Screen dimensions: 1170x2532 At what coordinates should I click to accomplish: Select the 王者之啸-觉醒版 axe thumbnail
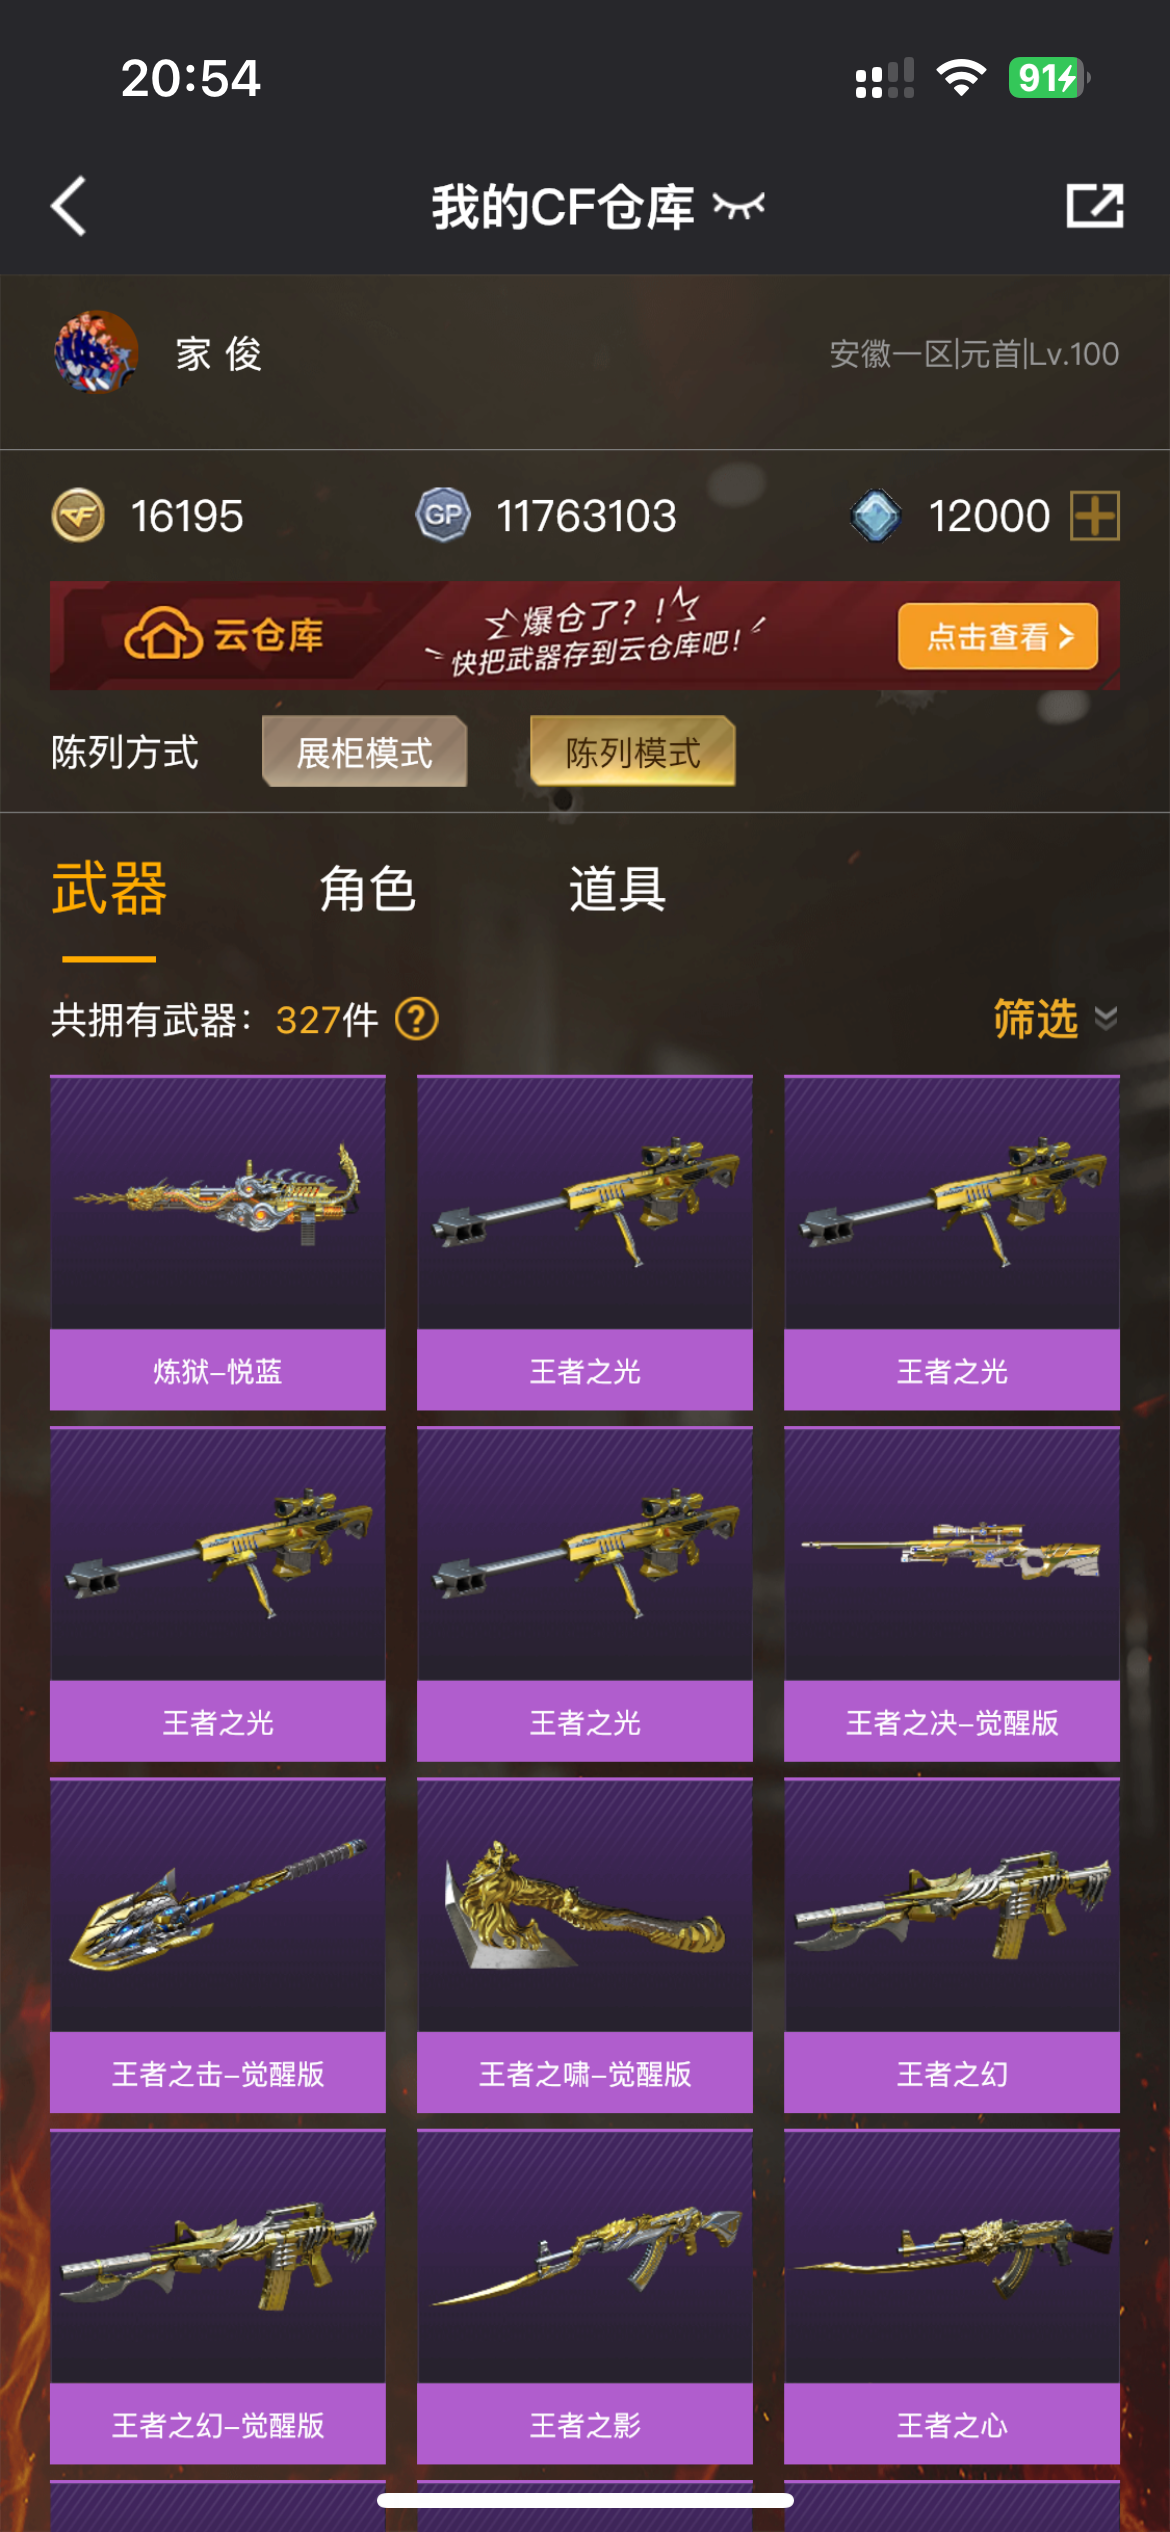tap(585, 1906)
